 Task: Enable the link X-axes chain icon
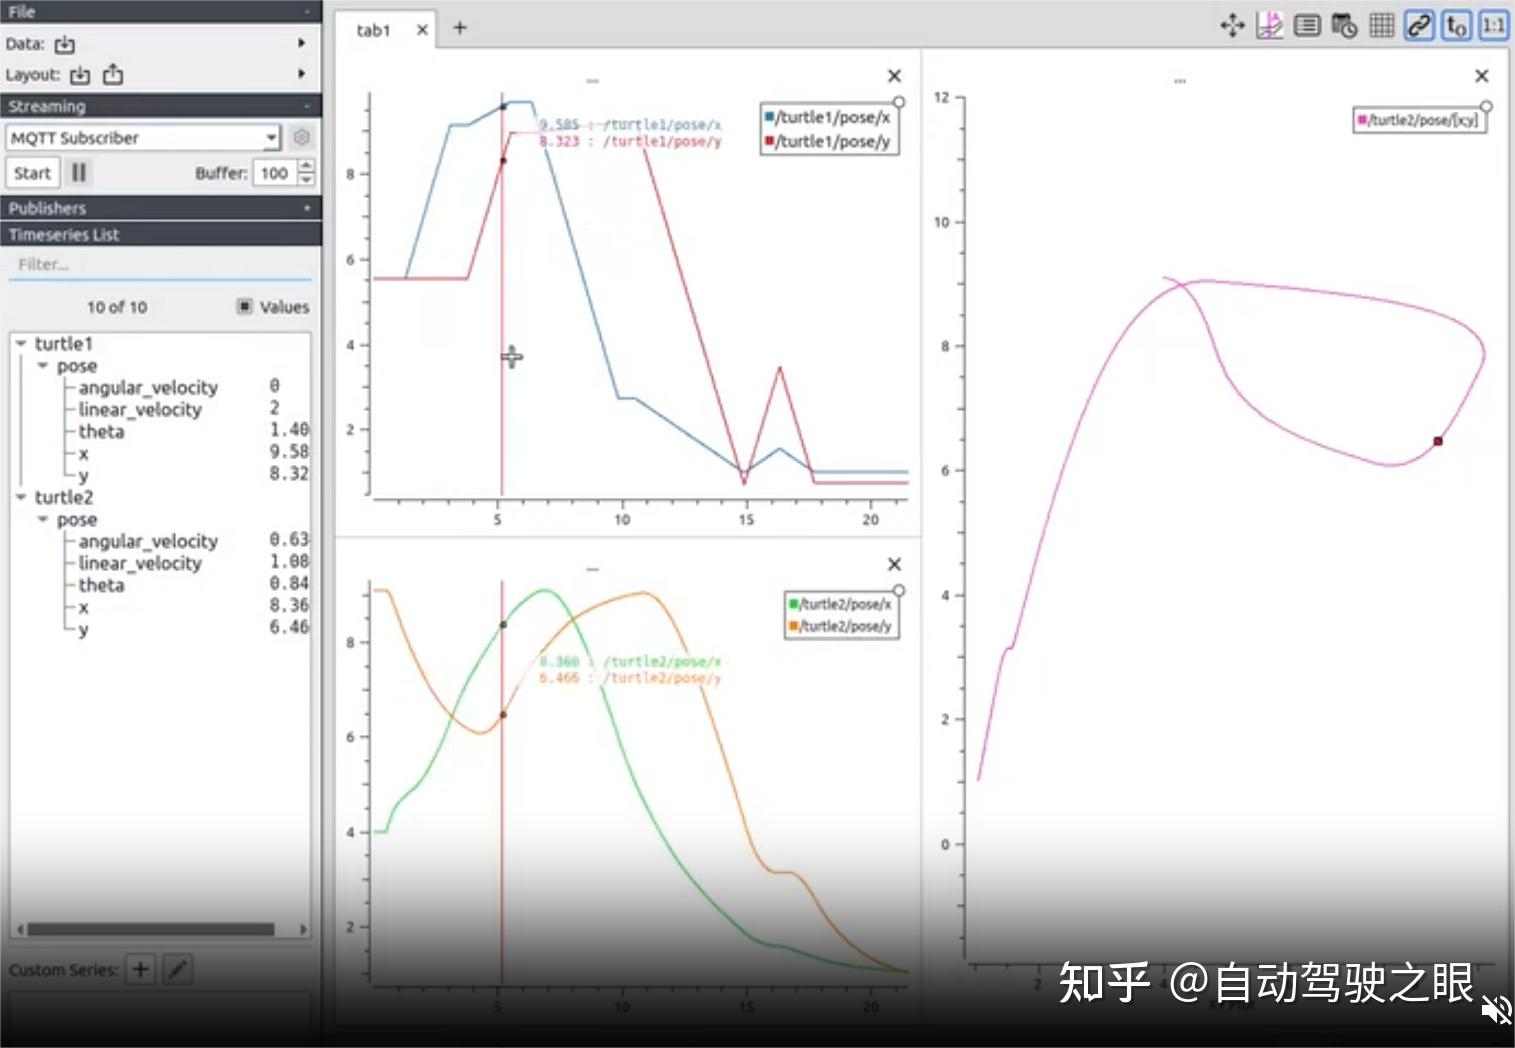tap(1419, 26)
